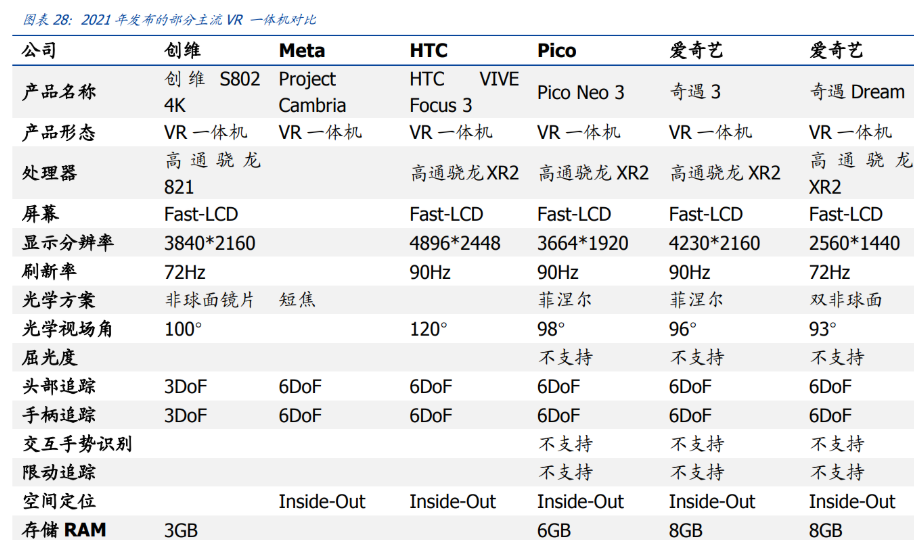Click the 奇遇 3 product name
The height and width of the screenshot is (540, 914).
[x=695, y=92]
